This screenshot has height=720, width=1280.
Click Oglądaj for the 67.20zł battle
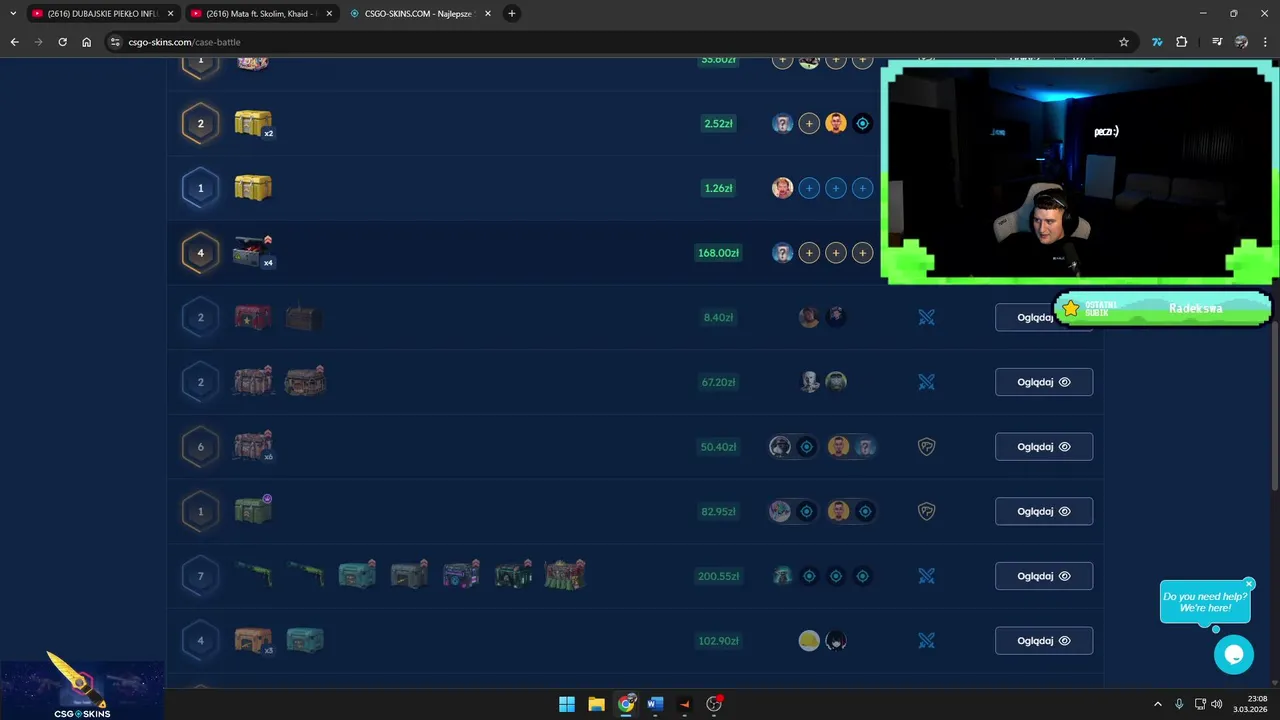pos(1044,382)
